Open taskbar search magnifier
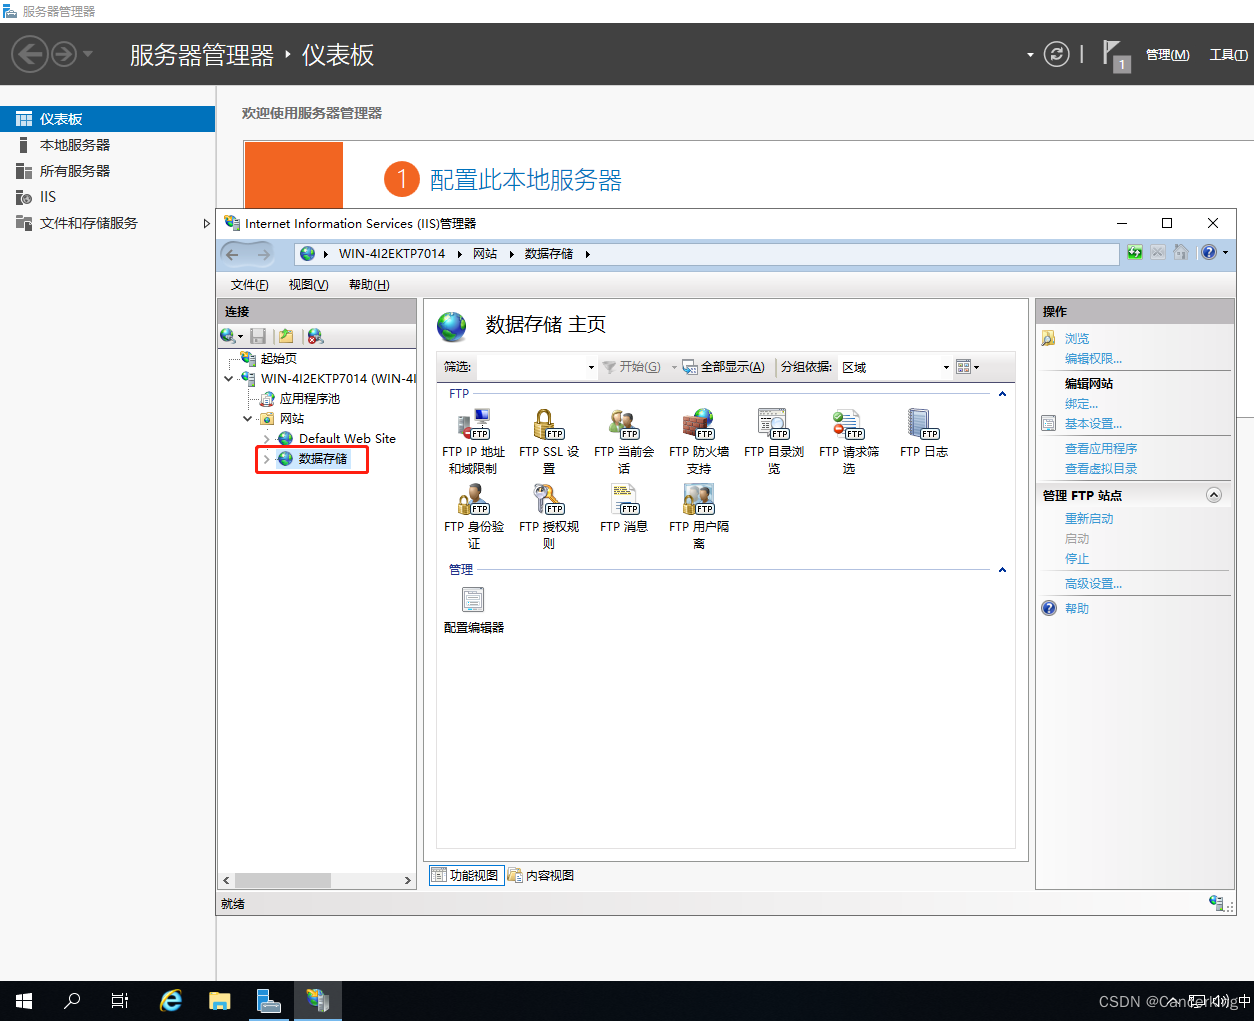Viewport: 1254px width, 1021px height. pos(72,1000)
